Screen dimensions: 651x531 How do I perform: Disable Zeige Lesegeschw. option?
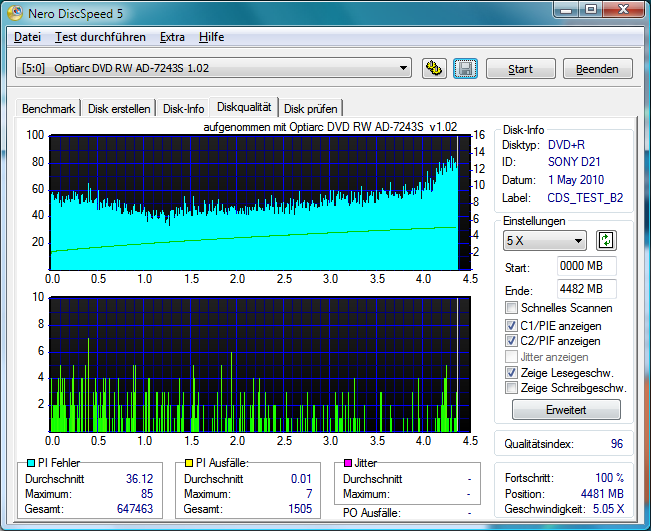point(512,372)
